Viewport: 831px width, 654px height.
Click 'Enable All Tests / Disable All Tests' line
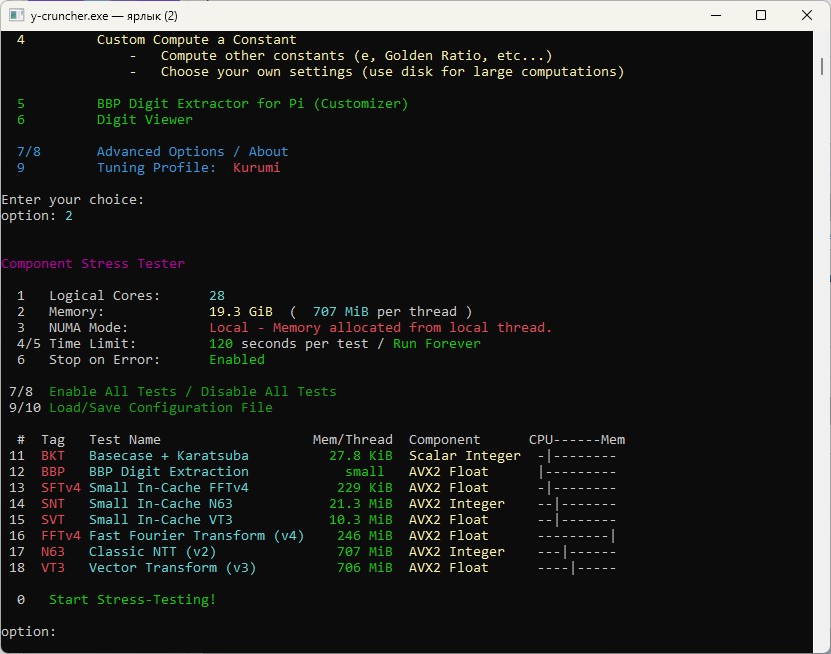193,392
